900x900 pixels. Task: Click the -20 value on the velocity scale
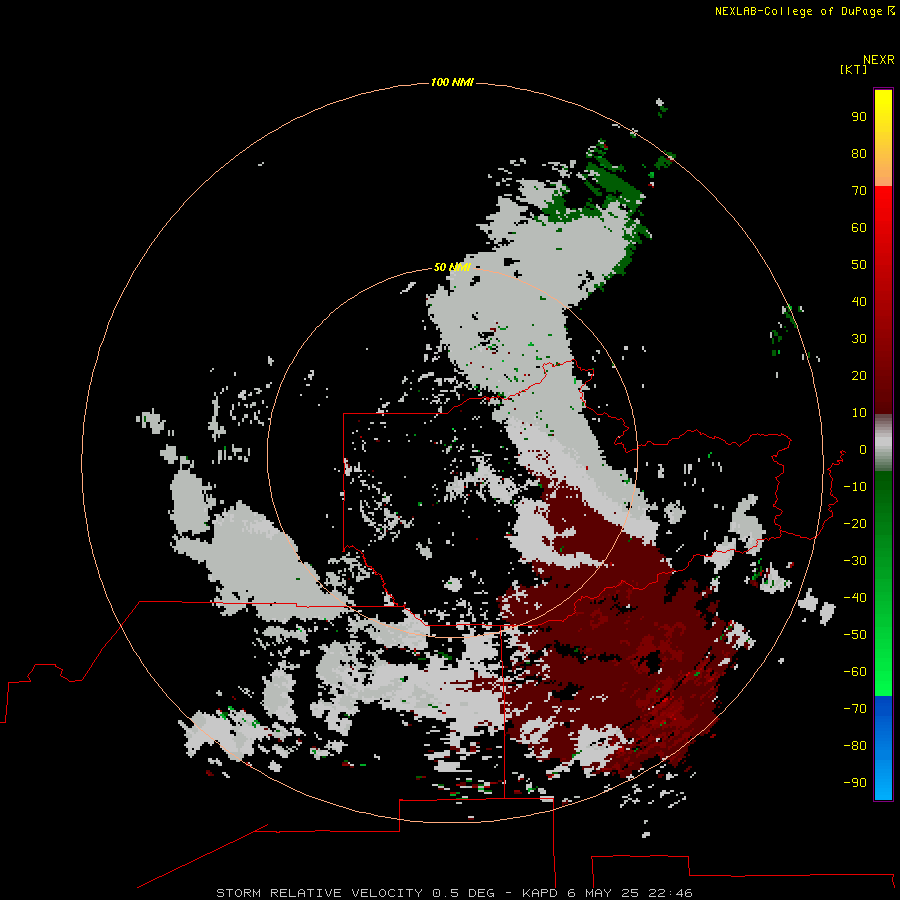click(x=855, y=523)
